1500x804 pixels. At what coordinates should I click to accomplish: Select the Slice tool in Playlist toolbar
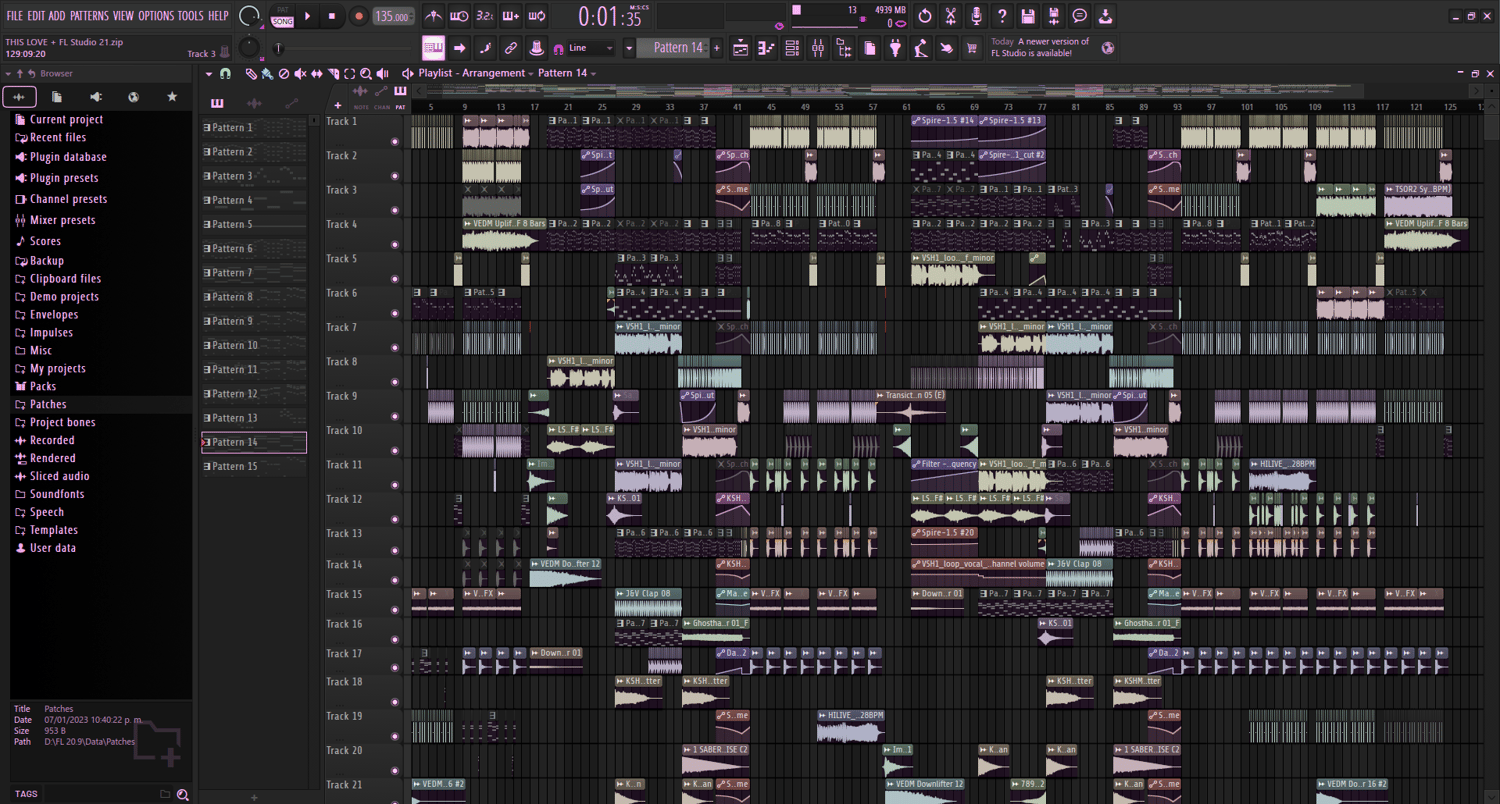pyautogui.click(x=332, y=73)
